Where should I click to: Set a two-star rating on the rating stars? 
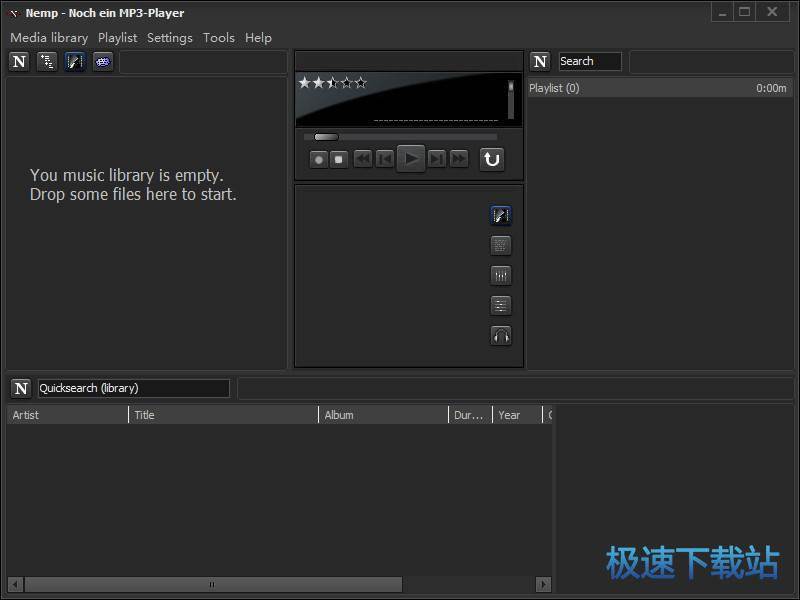click(322, 82)
